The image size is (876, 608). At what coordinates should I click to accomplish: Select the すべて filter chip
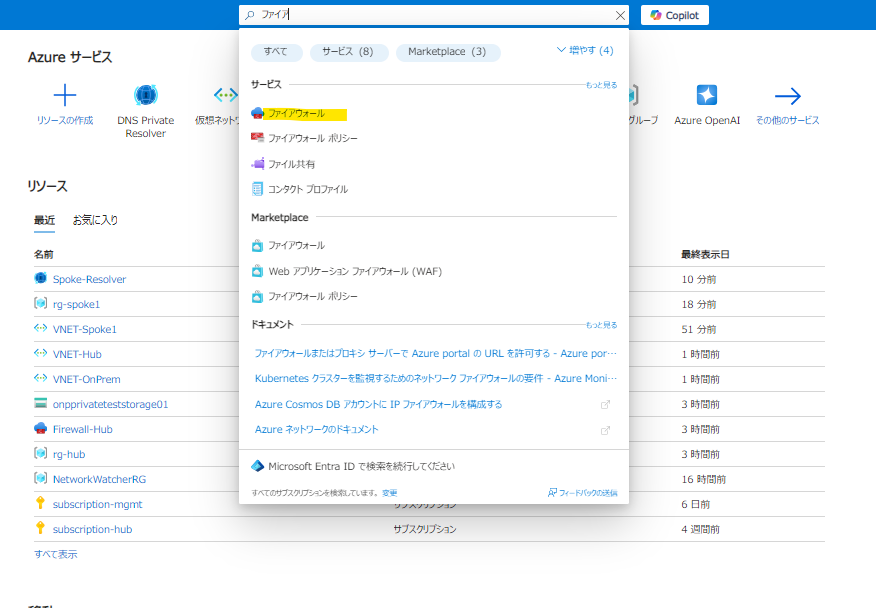pyautogui.click(x=277, y=52)
